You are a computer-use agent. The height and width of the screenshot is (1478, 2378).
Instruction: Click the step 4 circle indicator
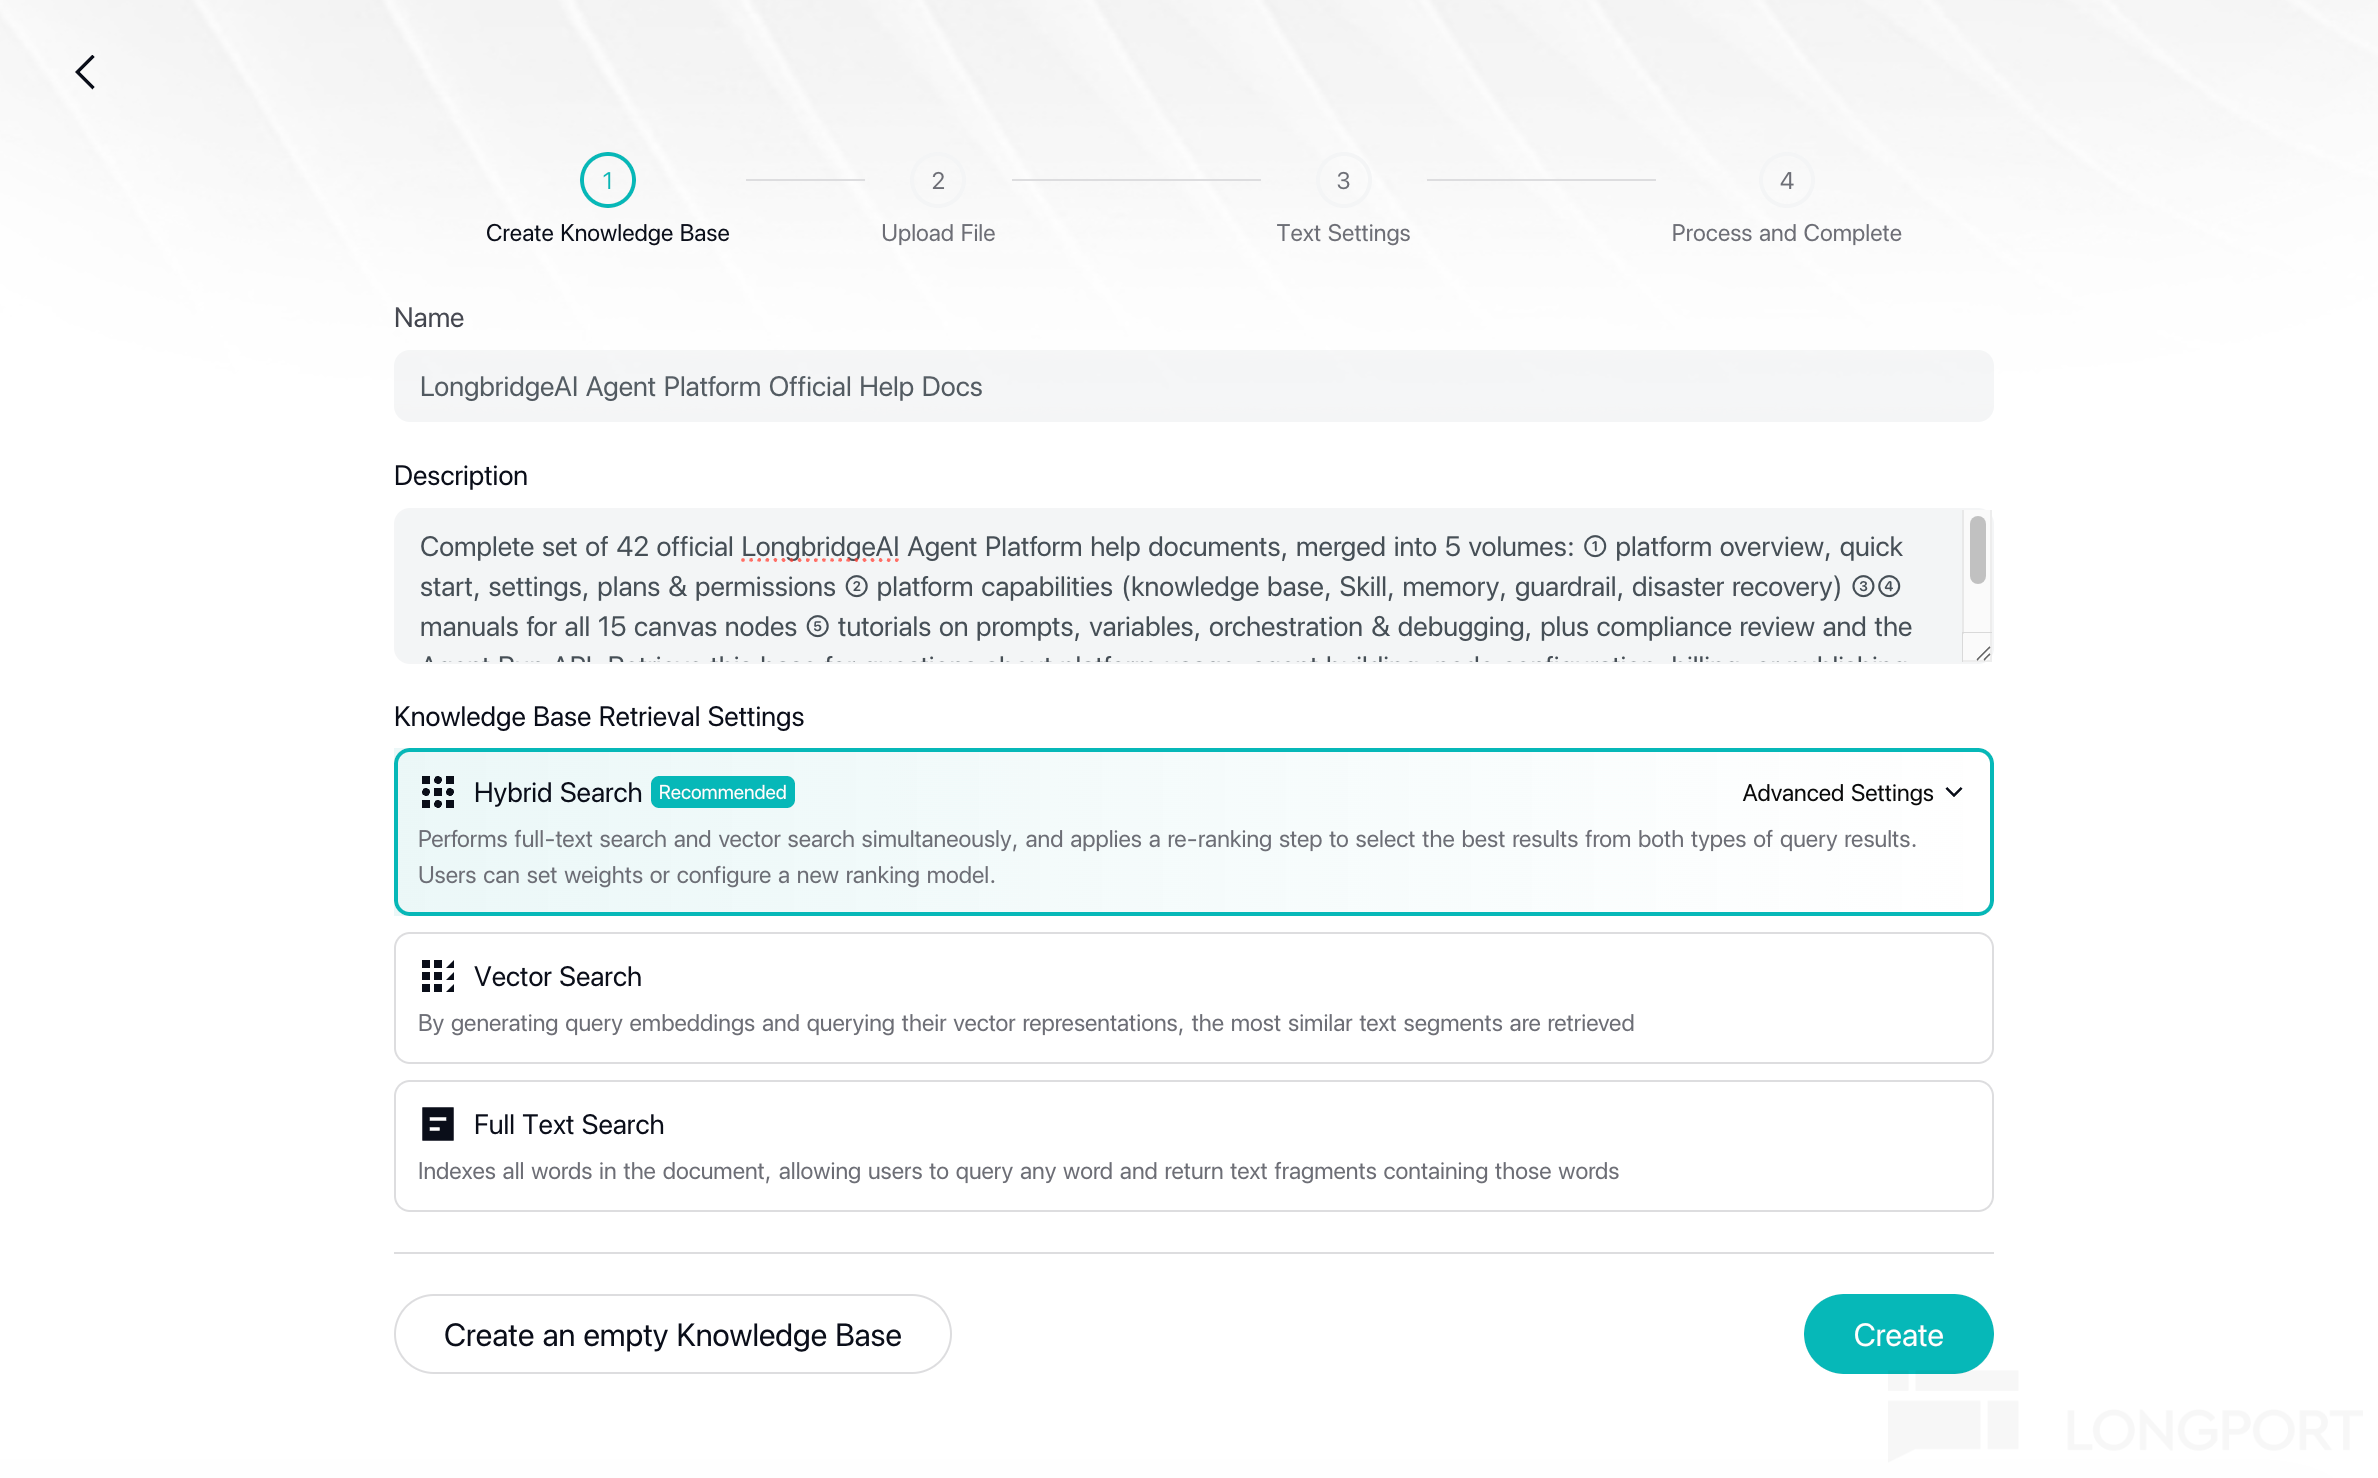point(1786,180)
